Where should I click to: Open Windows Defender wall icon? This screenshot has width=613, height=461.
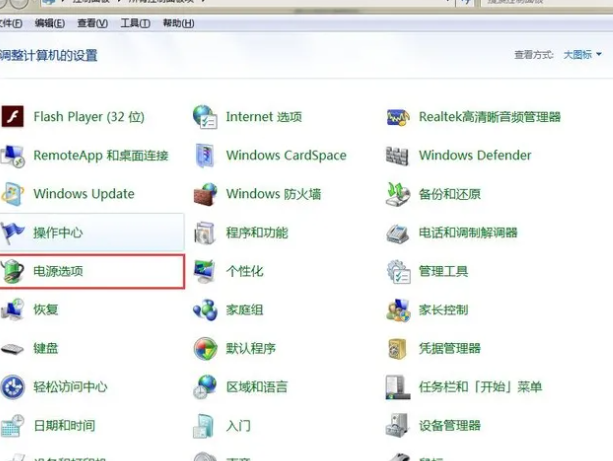pos(397,156)
